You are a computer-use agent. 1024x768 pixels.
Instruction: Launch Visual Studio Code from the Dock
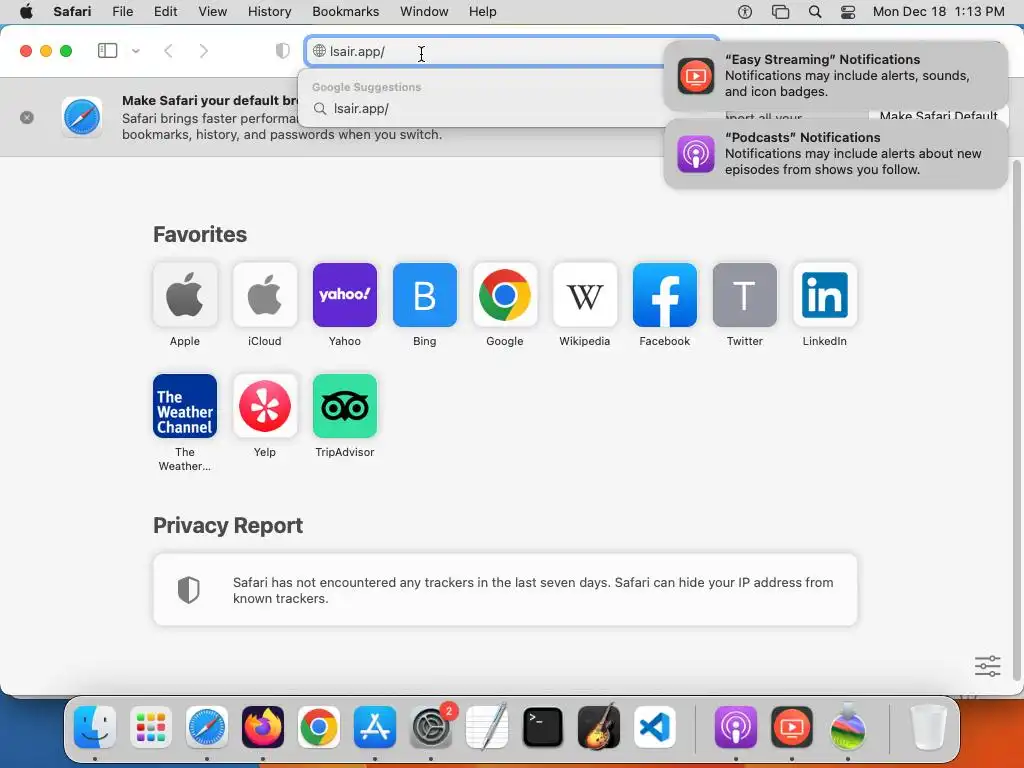(655, 727)
